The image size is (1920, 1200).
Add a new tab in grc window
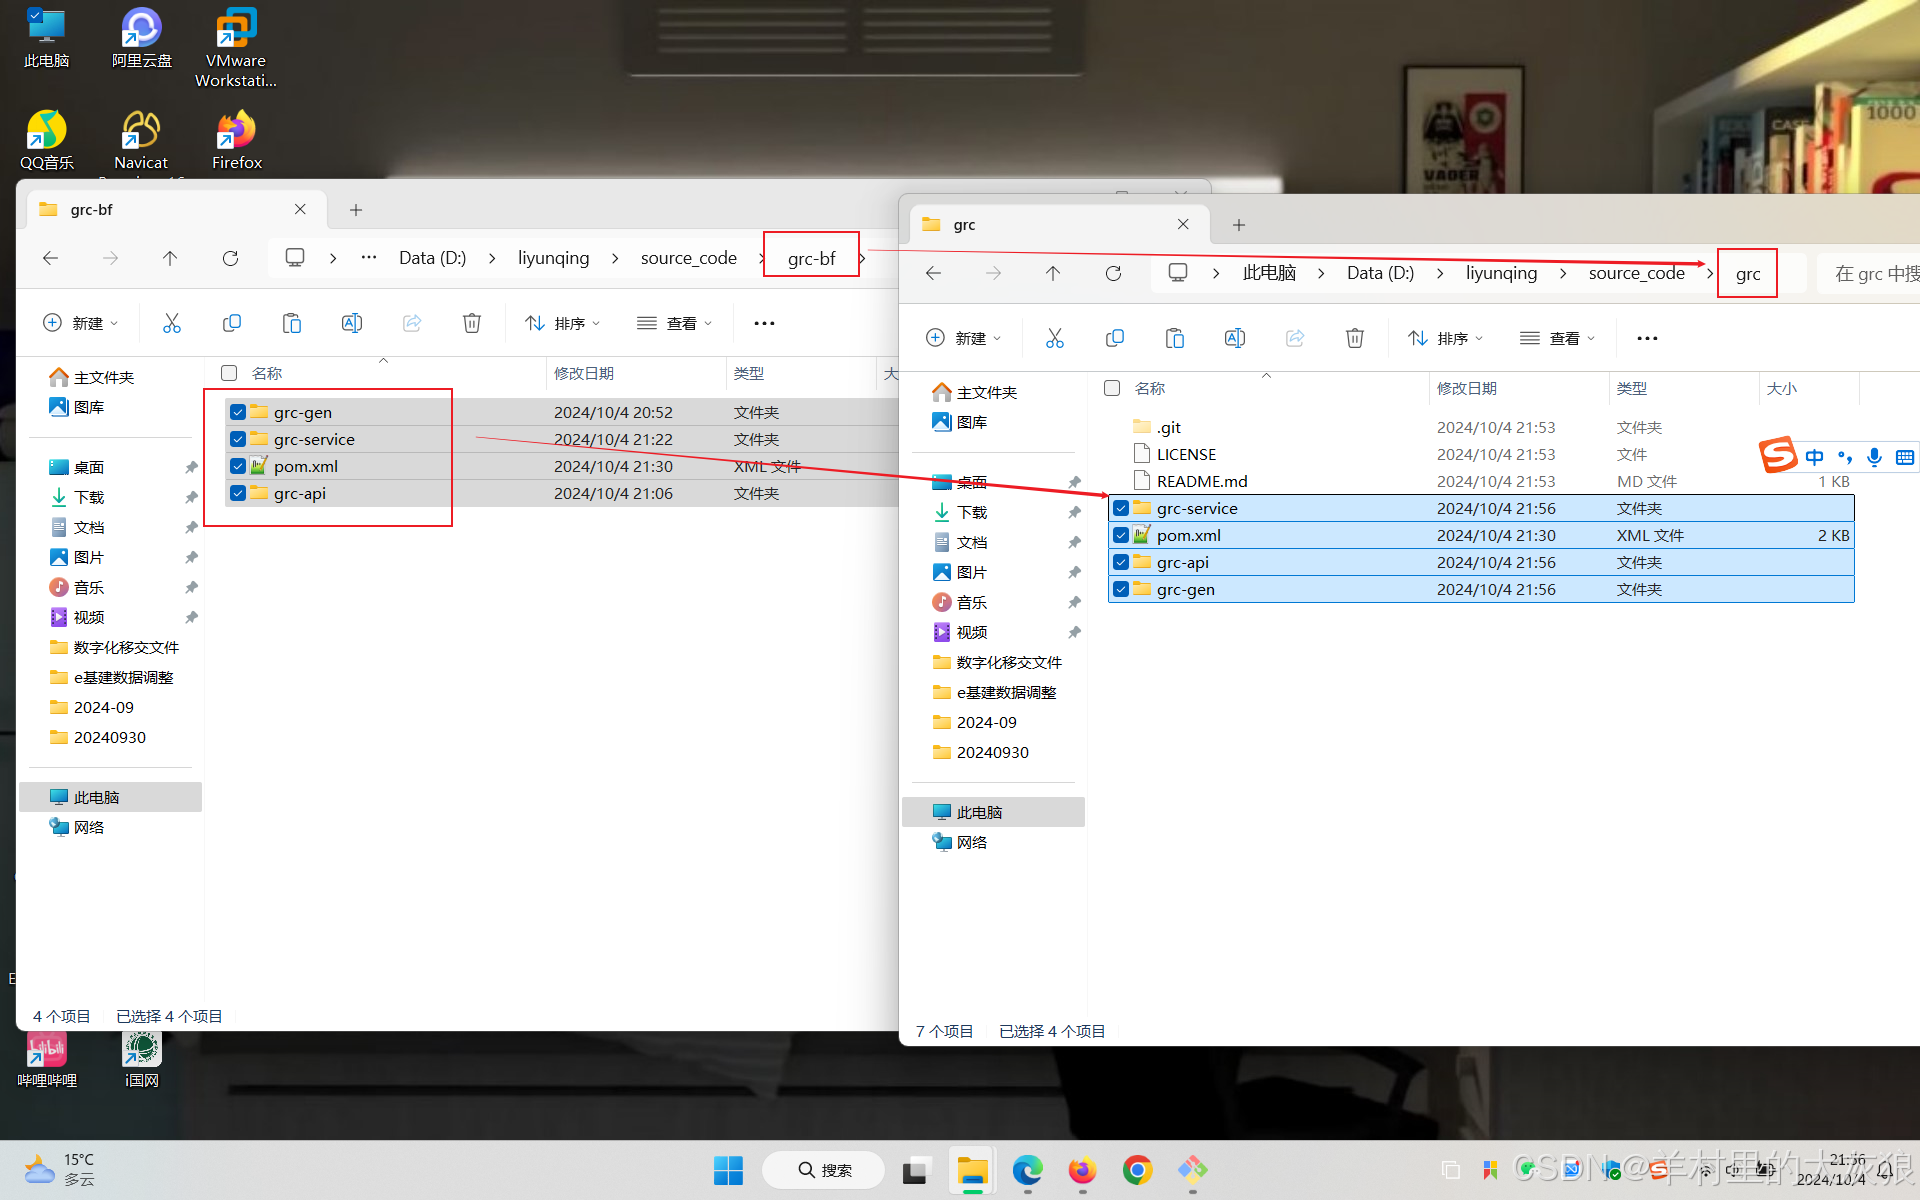tap(1239, 225)
